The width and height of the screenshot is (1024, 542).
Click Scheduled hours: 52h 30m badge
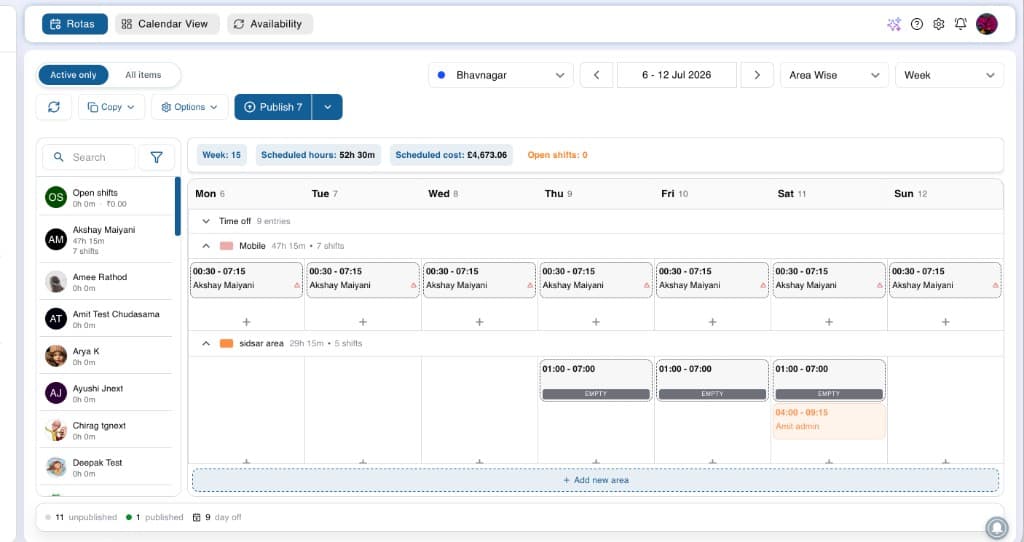click(x=318, y=155)
